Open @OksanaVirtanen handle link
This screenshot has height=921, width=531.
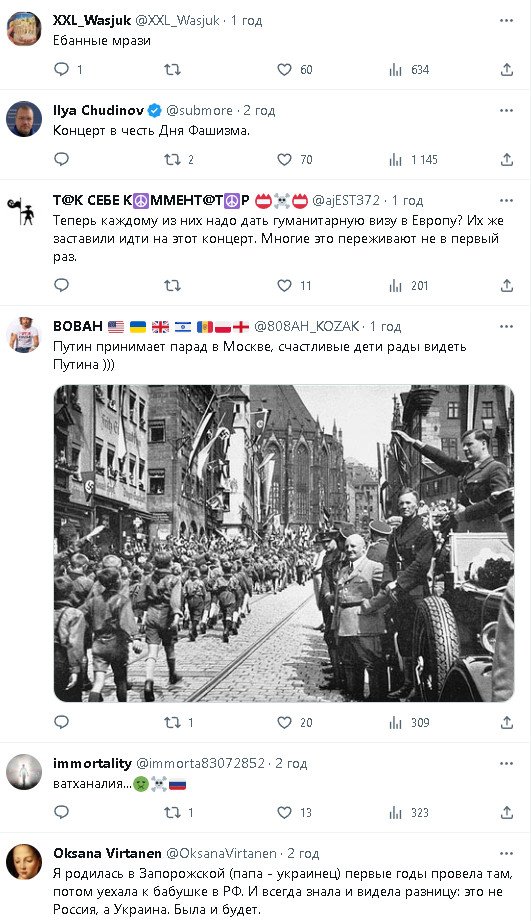tap(221, 853)
